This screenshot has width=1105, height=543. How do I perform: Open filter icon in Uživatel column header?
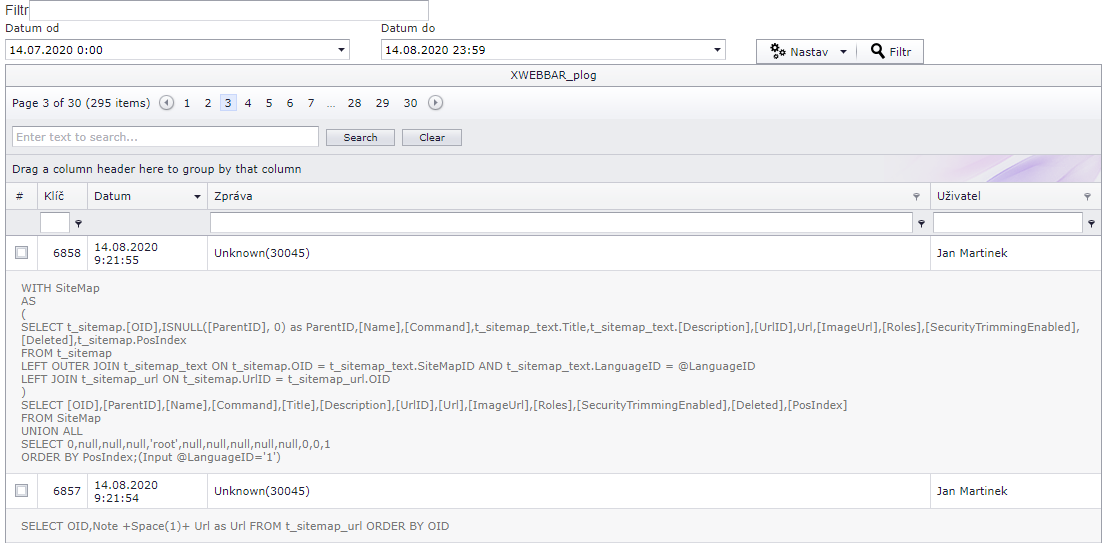[x=1087, y=197]
